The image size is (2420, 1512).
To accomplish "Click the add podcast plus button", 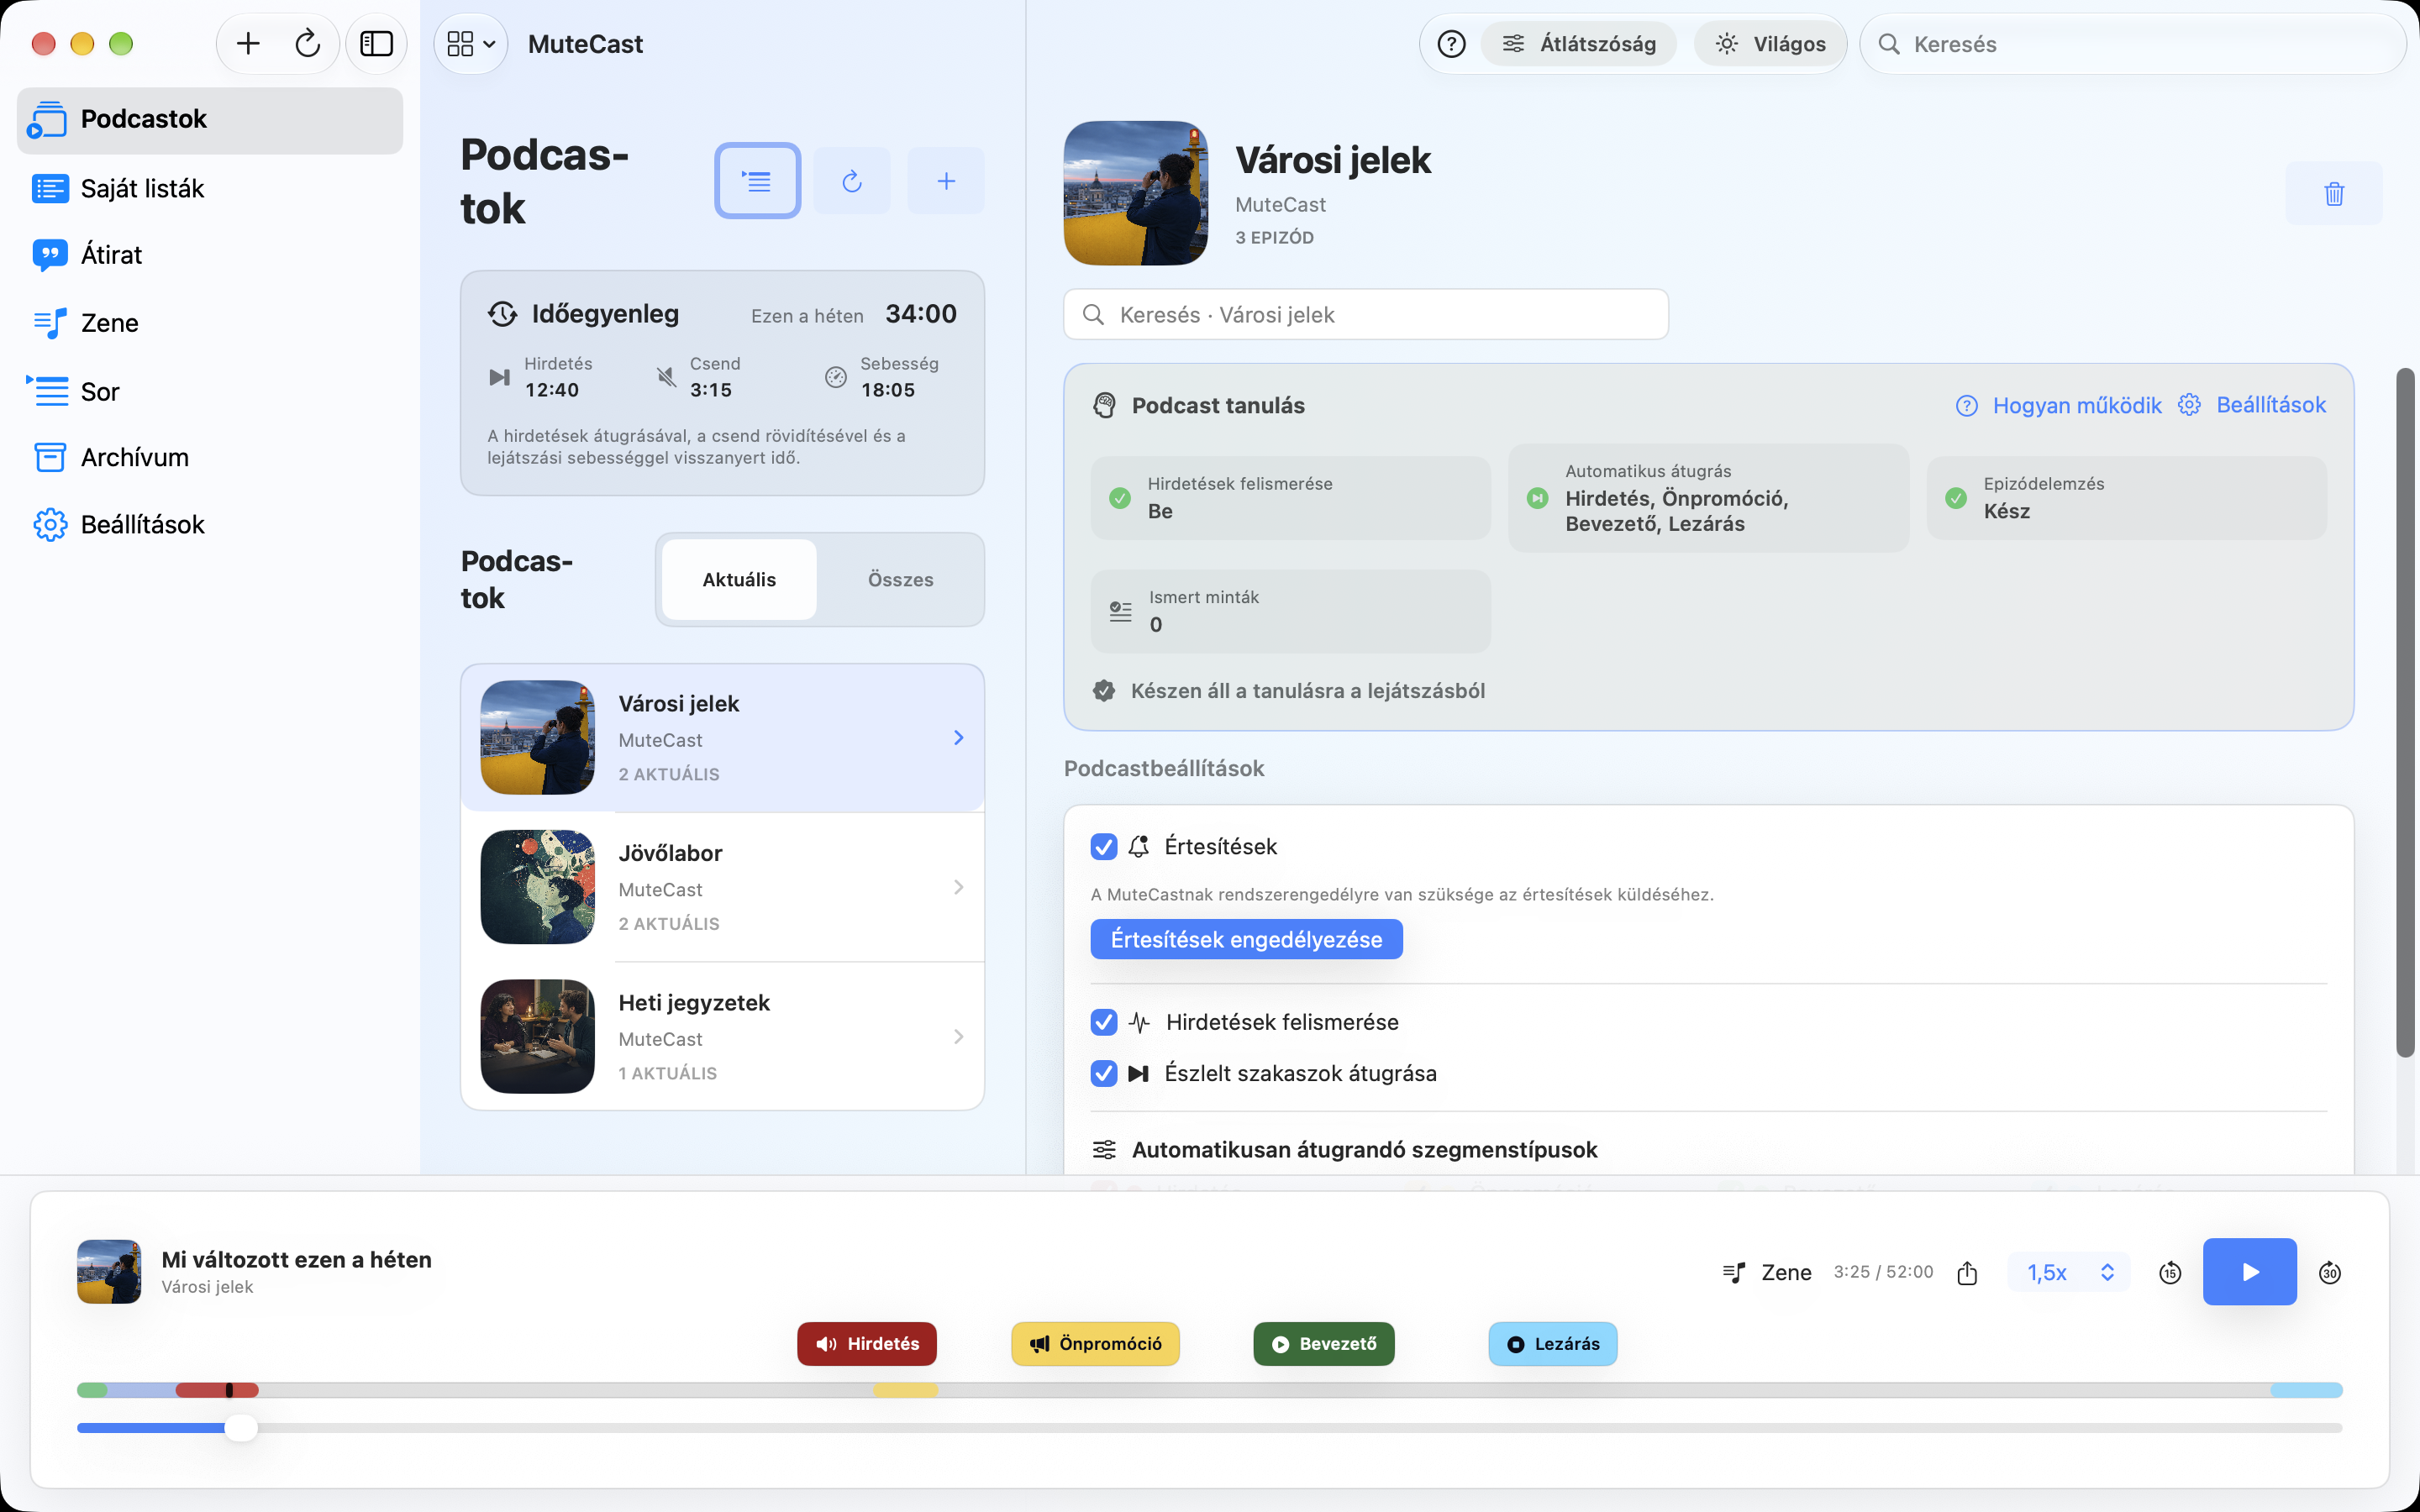I will click(x=946, y=181).
